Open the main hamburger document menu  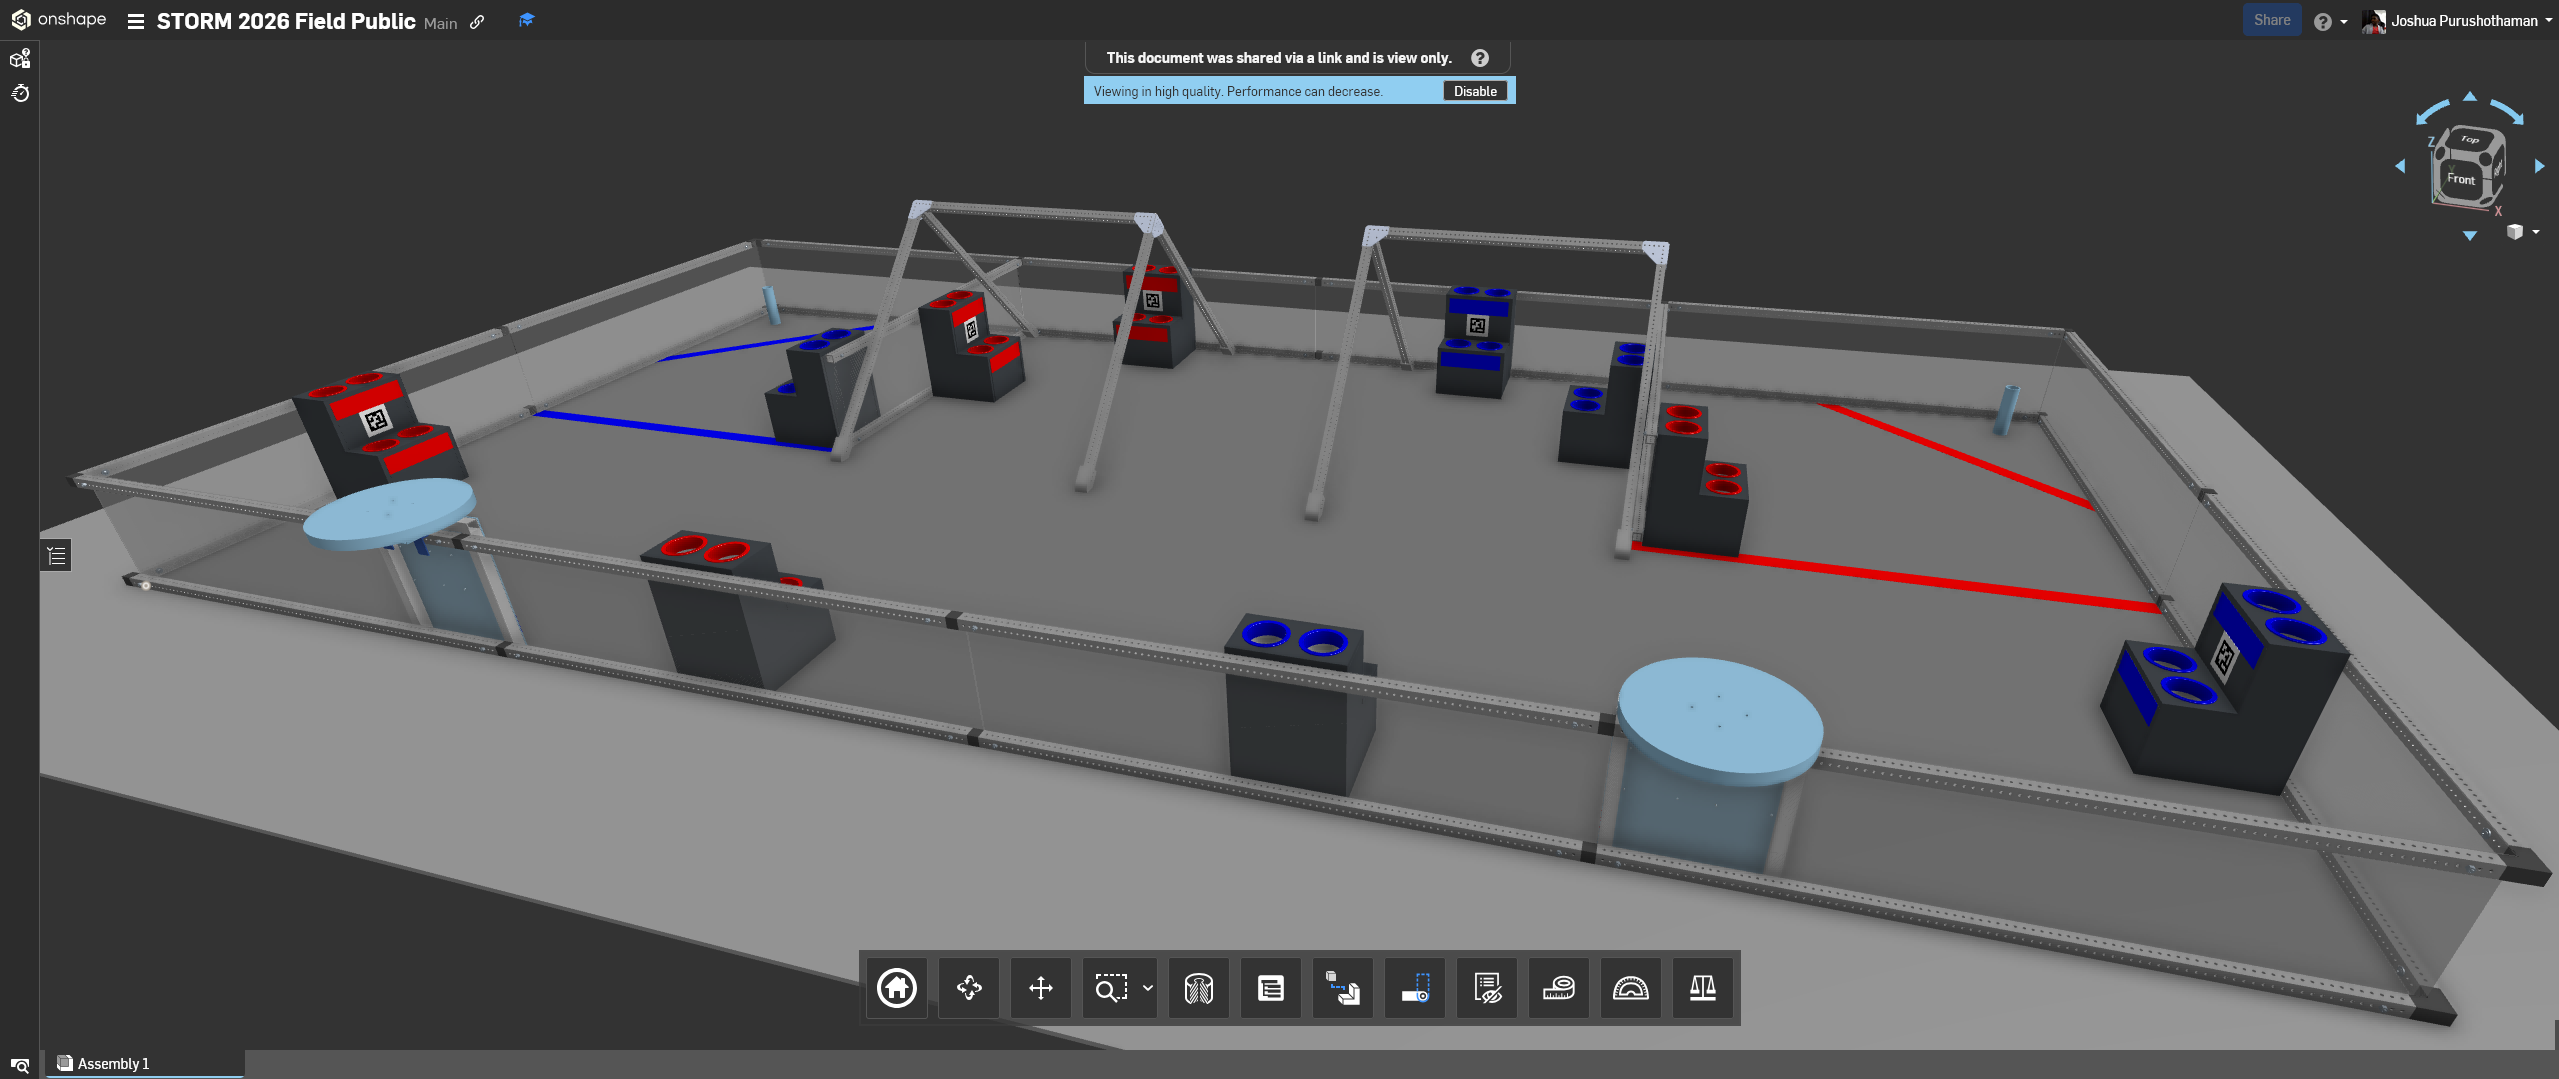coord(135,20)
